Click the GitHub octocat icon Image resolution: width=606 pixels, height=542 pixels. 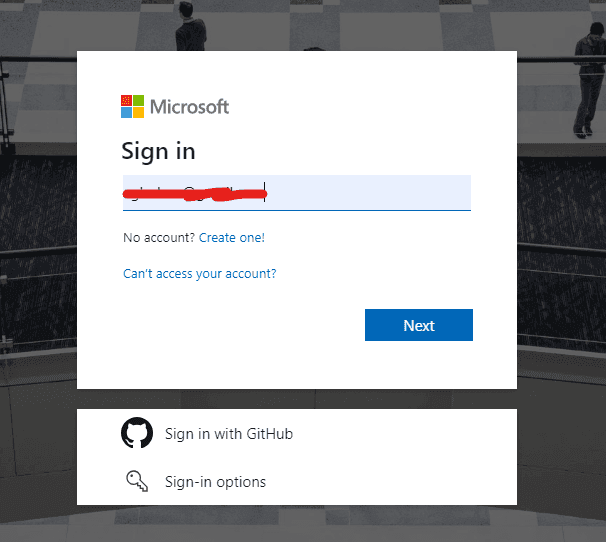[x=137, y=434]
